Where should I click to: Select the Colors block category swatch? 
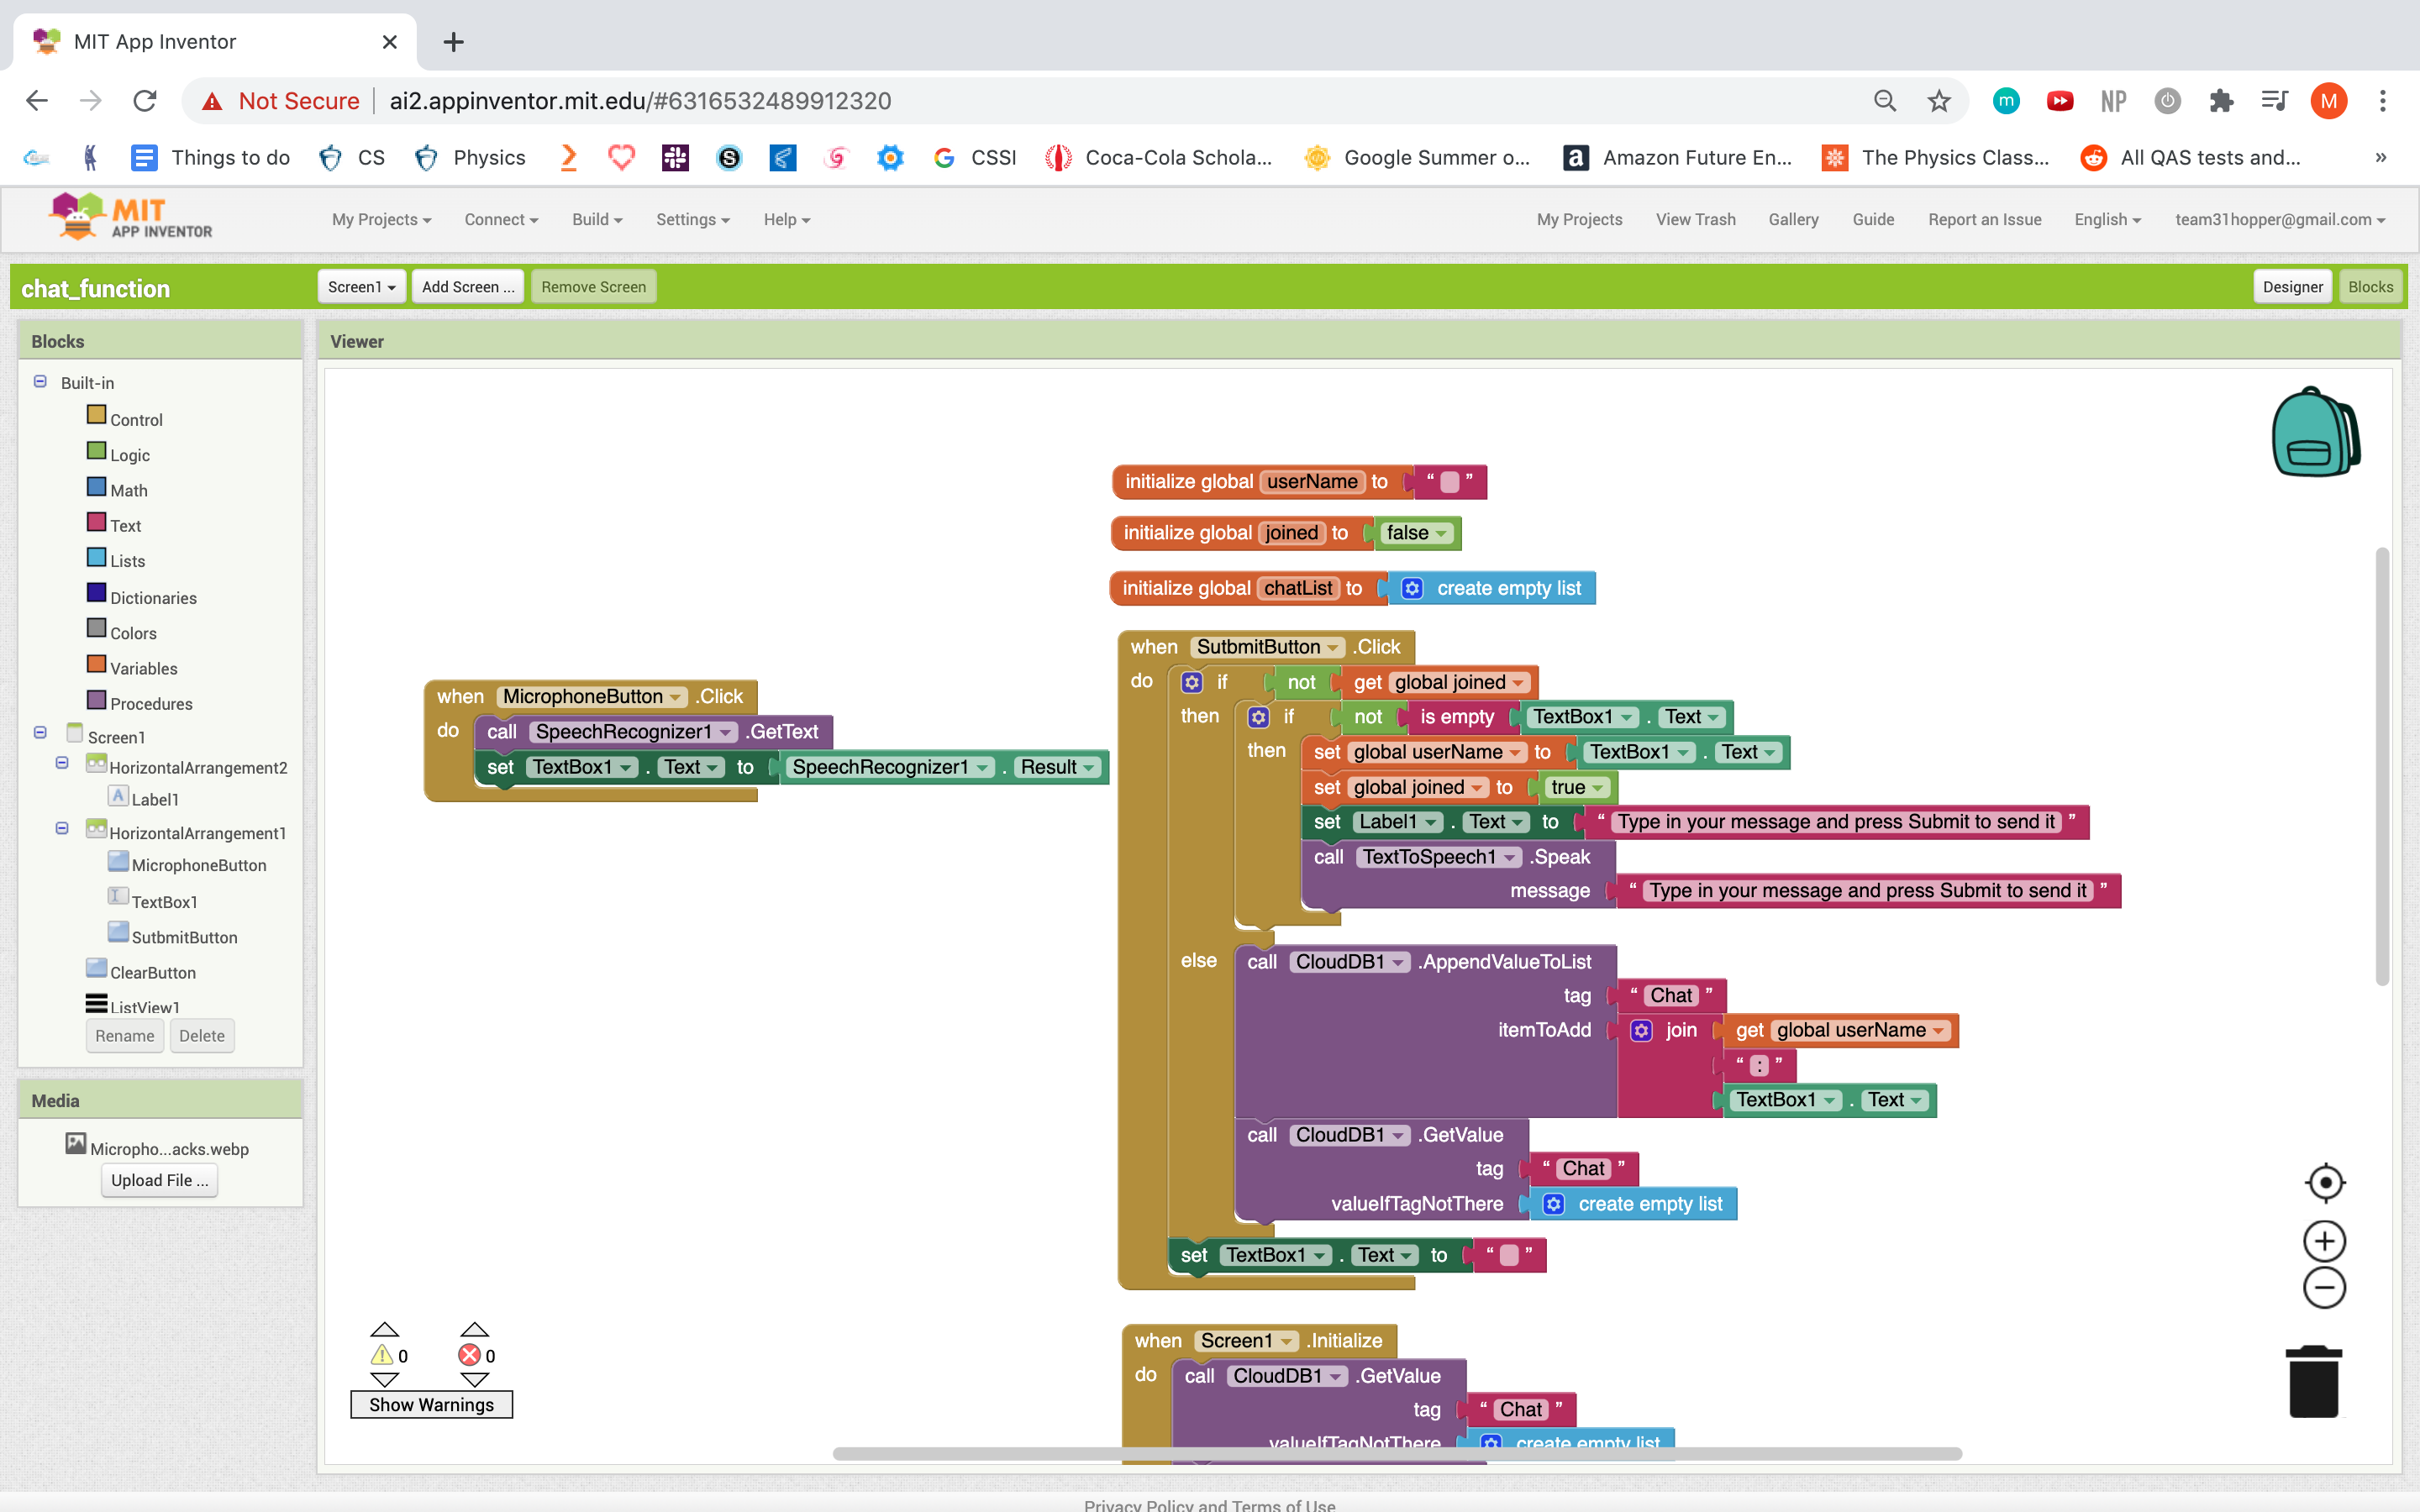97,628
